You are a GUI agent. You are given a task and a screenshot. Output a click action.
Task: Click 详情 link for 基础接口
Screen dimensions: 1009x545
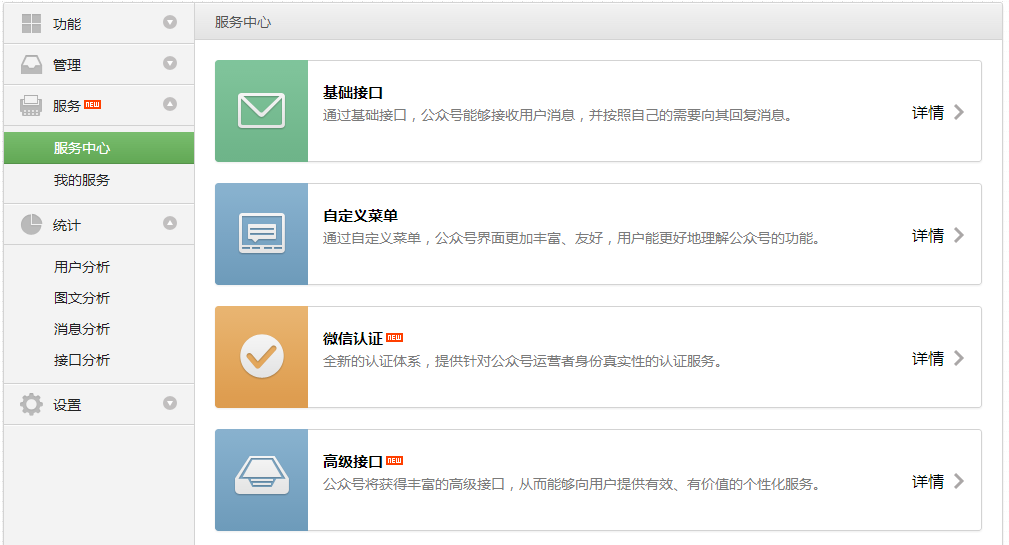(928, 113)
